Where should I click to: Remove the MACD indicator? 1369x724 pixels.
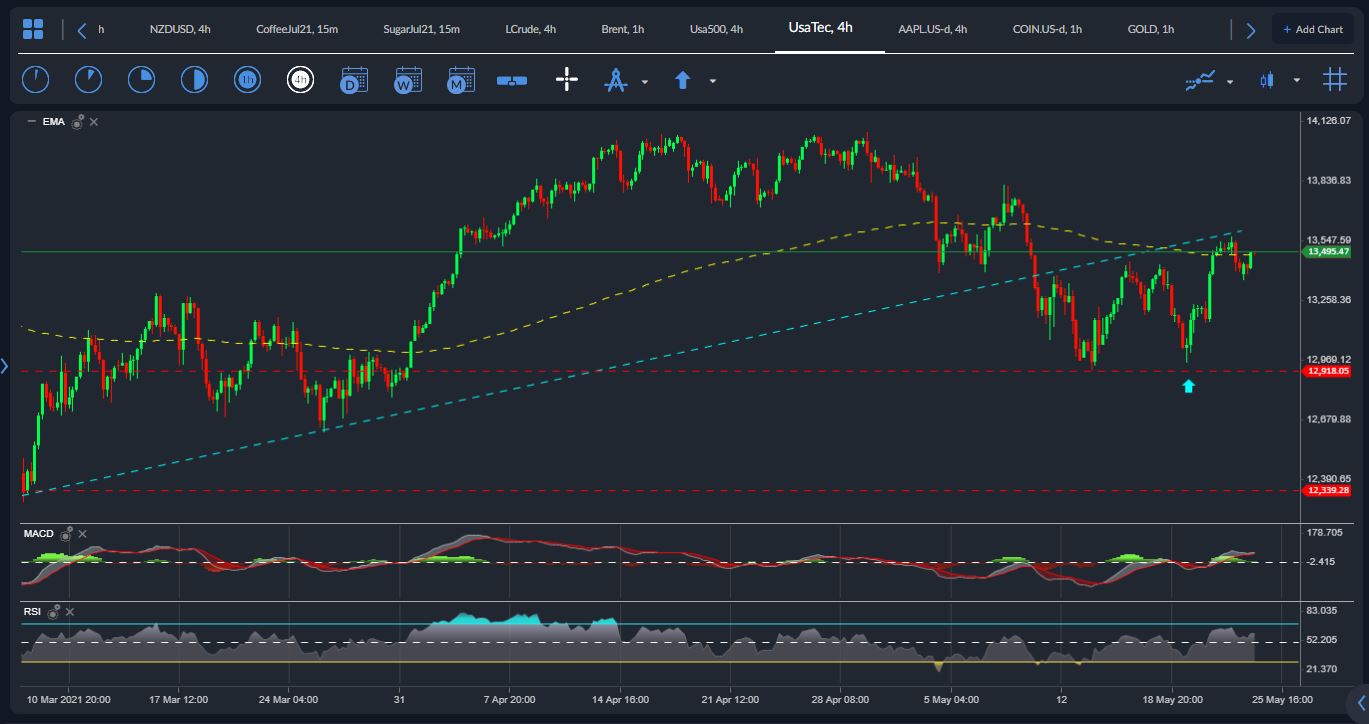coord(83,534)
